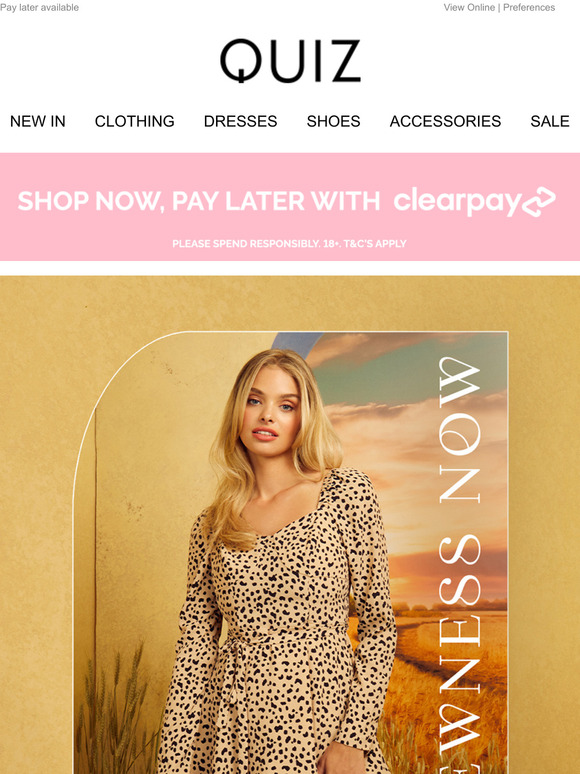Click the Pay later available preheader text
580x774 pixels.
coord(39,7)
